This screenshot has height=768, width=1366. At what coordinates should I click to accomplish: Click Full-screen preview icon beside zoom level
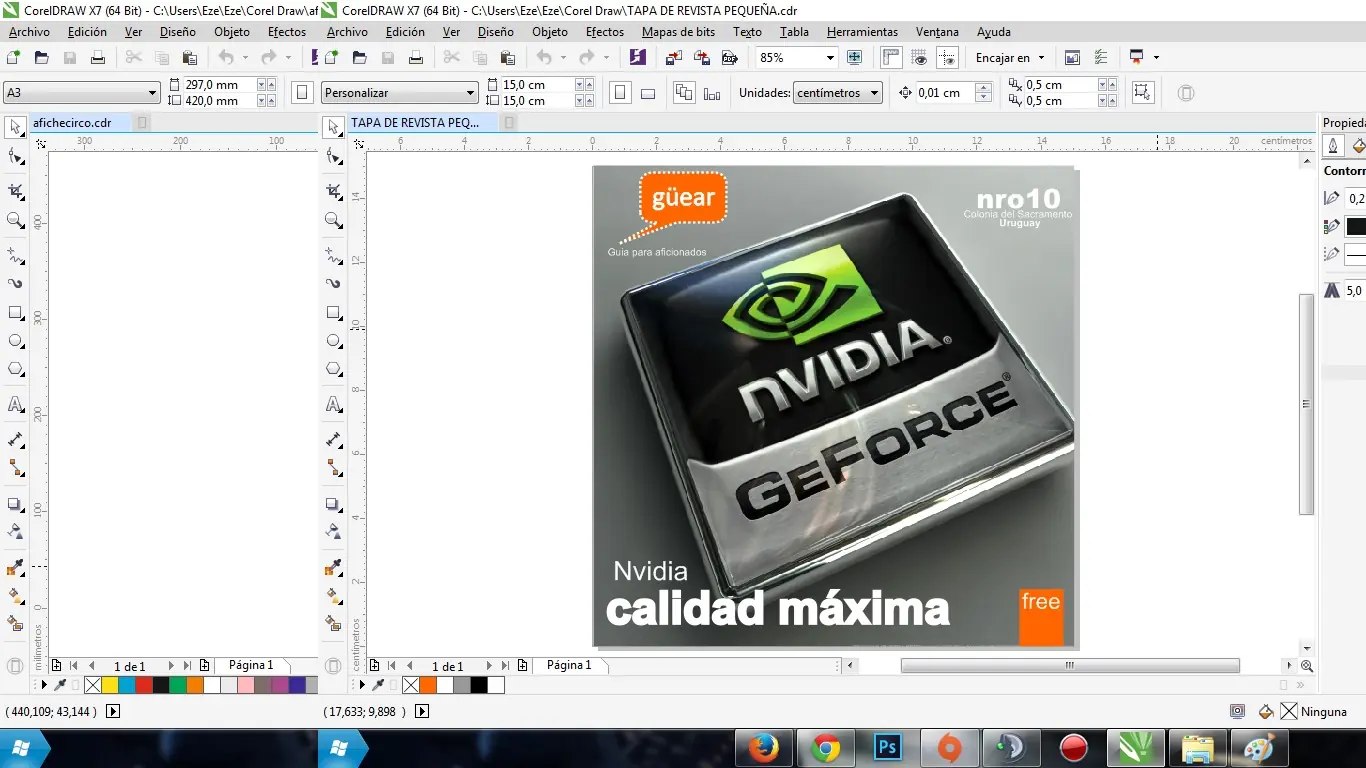point(855,58)
